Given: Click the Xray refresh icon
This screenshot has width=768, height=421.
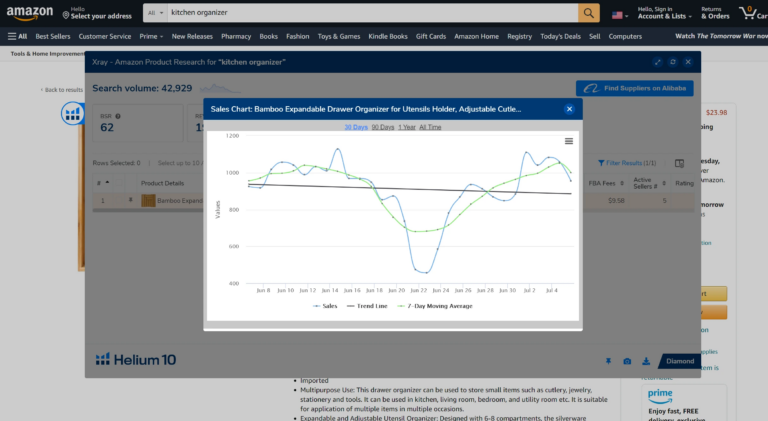Looking at the screenshot, I should 673,62.
